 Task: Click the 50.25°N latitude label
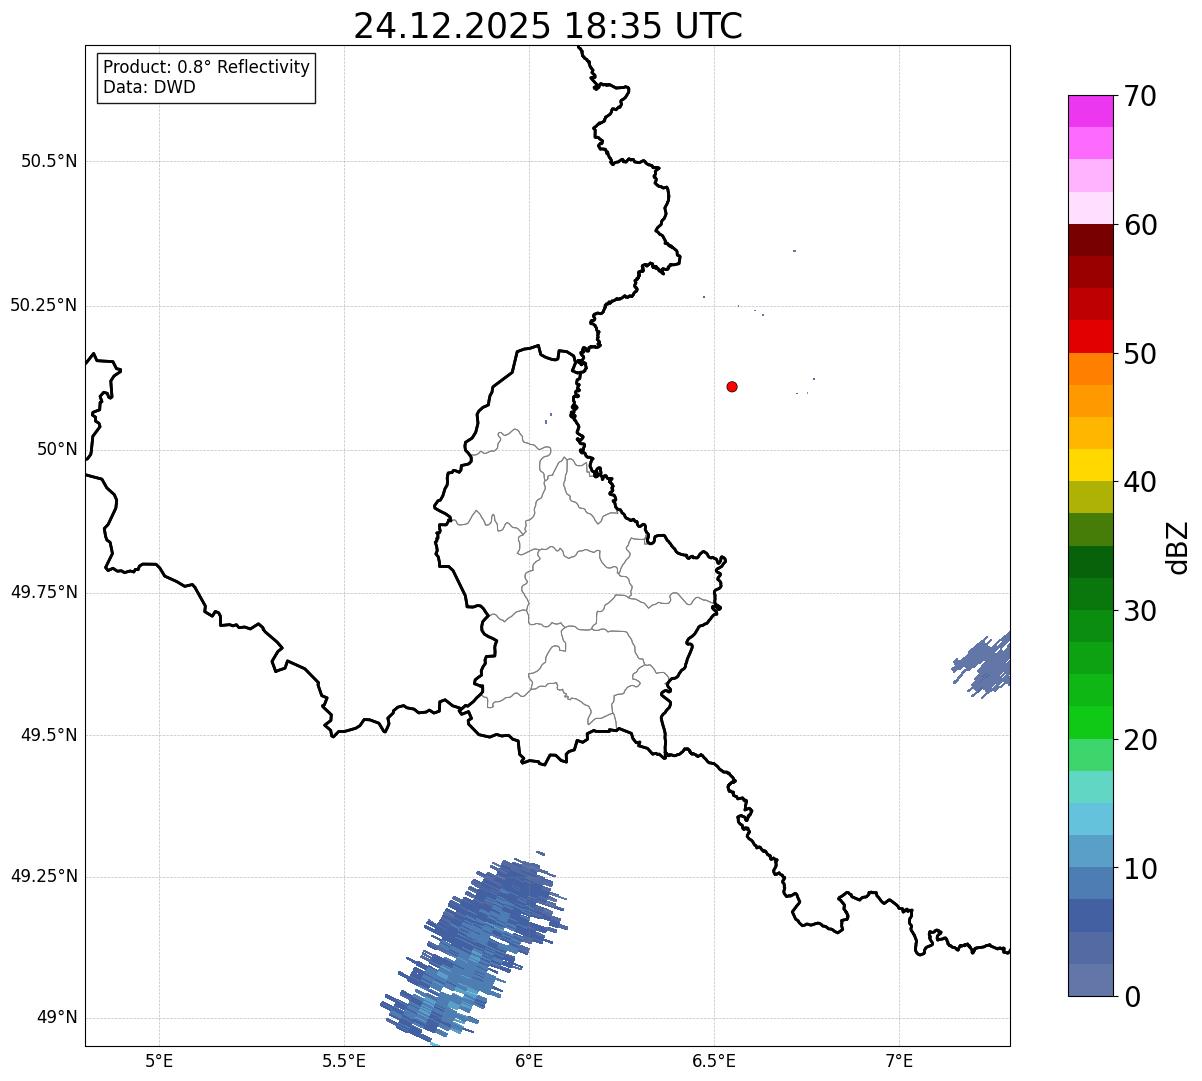44,305
